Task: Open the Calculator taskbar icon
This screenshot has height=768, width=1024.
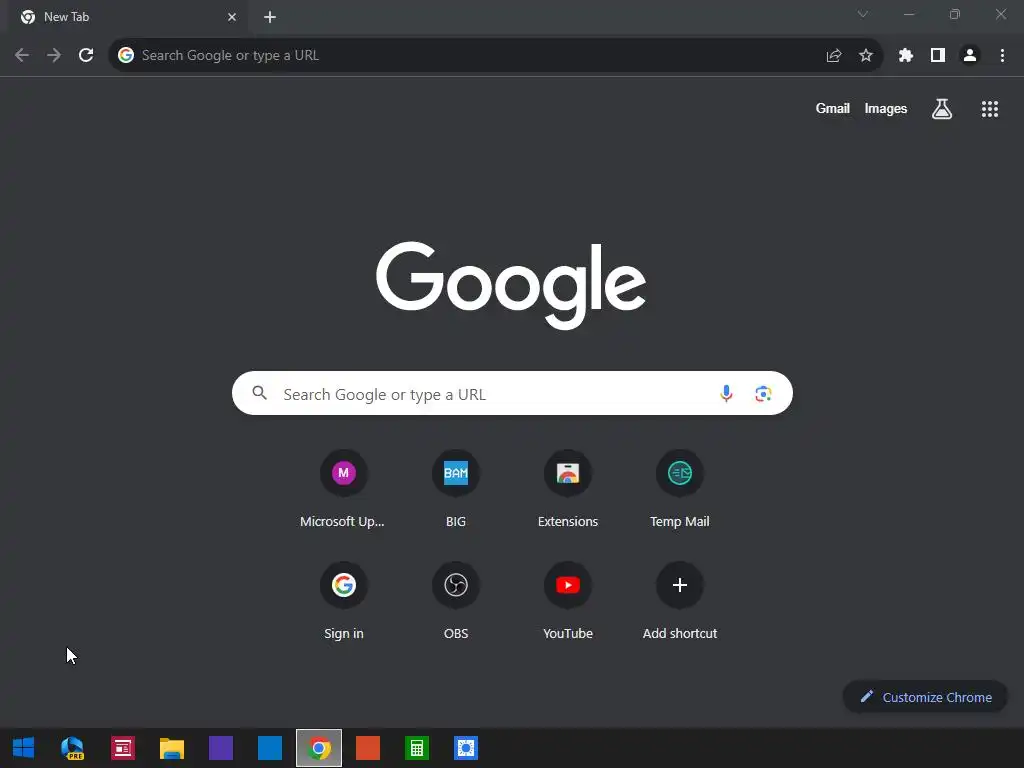Action: pyautogui.click(x=417, y=748)
